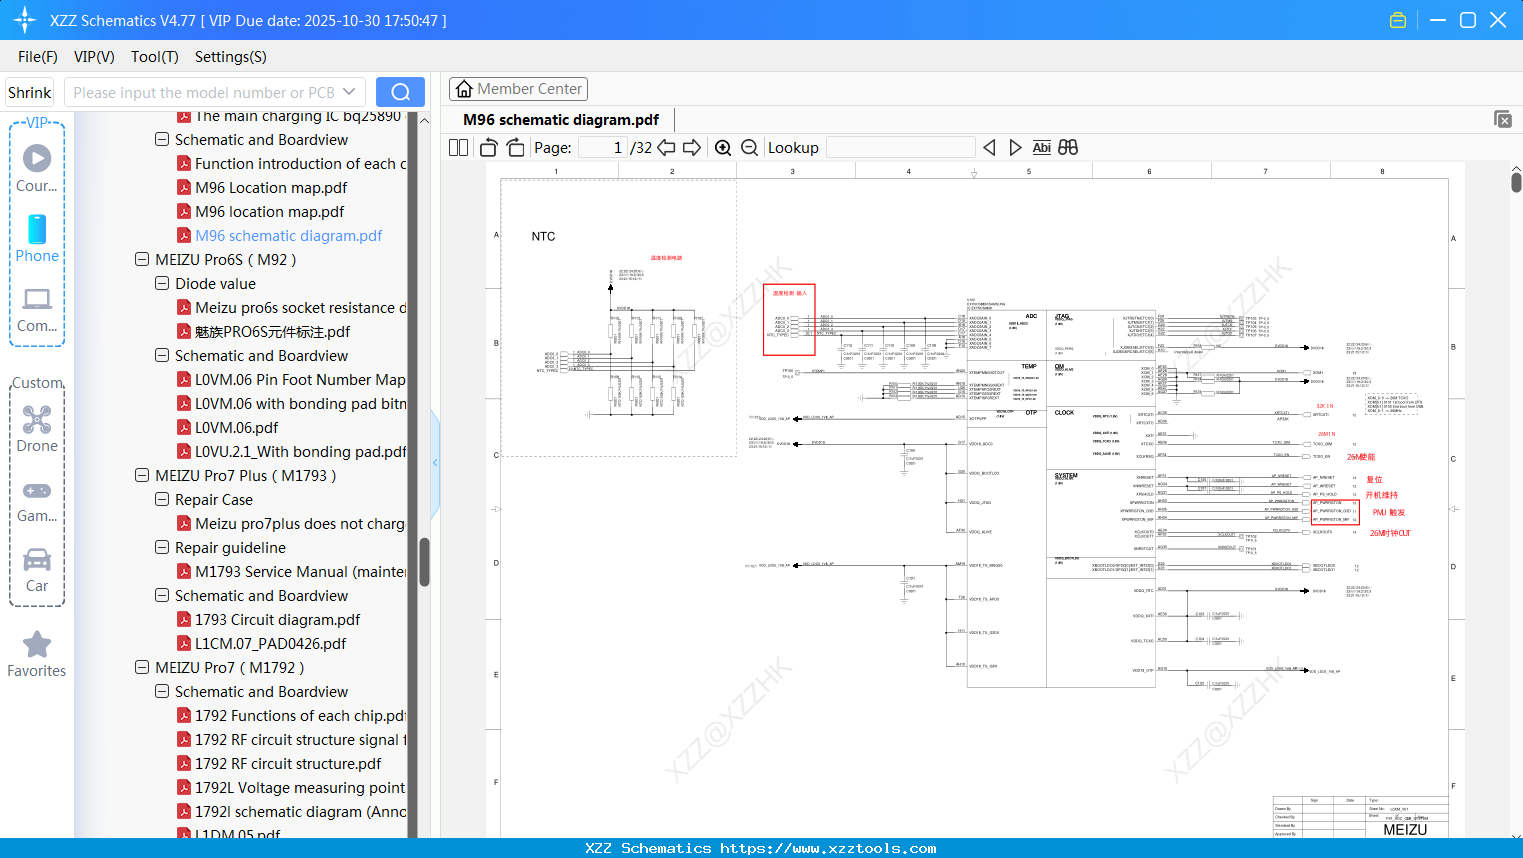Navigate to the next page with the forward arrow
The height and width of the screenshot is (858, 1523).
pyautogui.click(x=691, y=147)
